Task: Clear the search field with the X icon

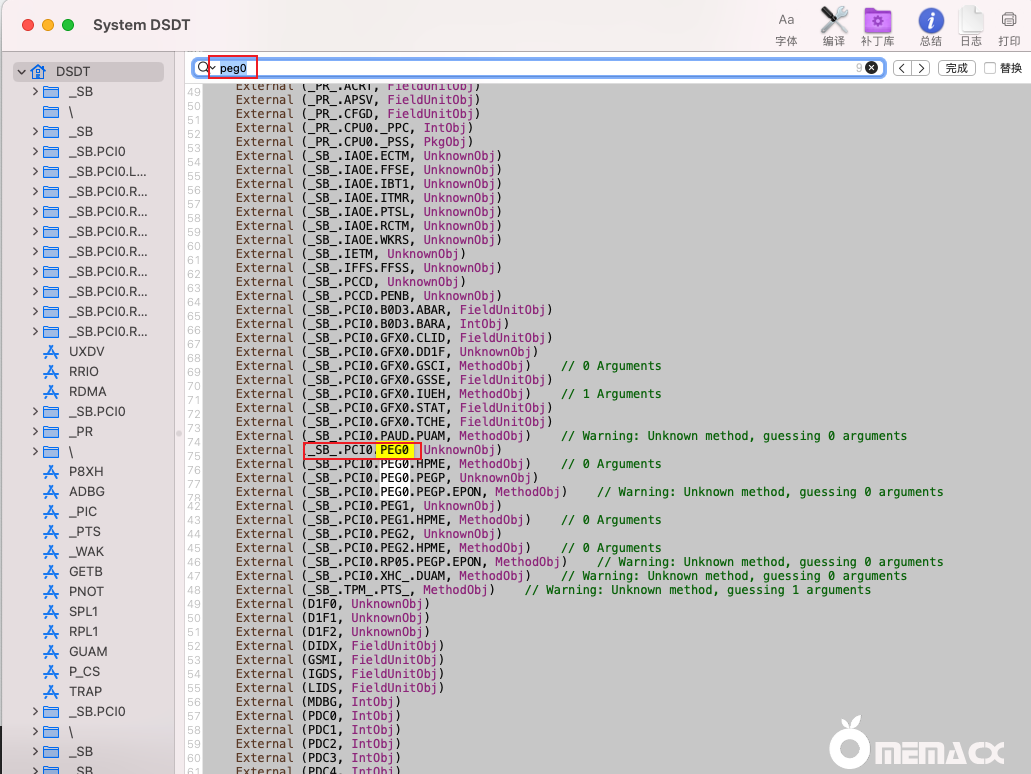Action: (871, 68)
